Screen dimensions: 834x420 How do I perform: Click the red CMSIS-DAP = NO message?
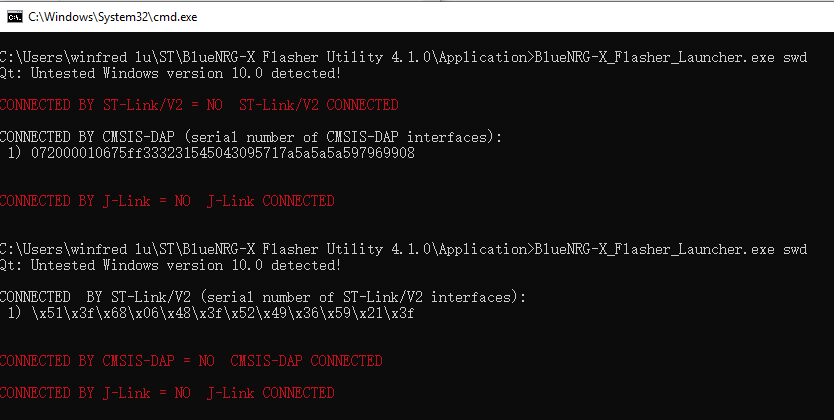[107, 361]
